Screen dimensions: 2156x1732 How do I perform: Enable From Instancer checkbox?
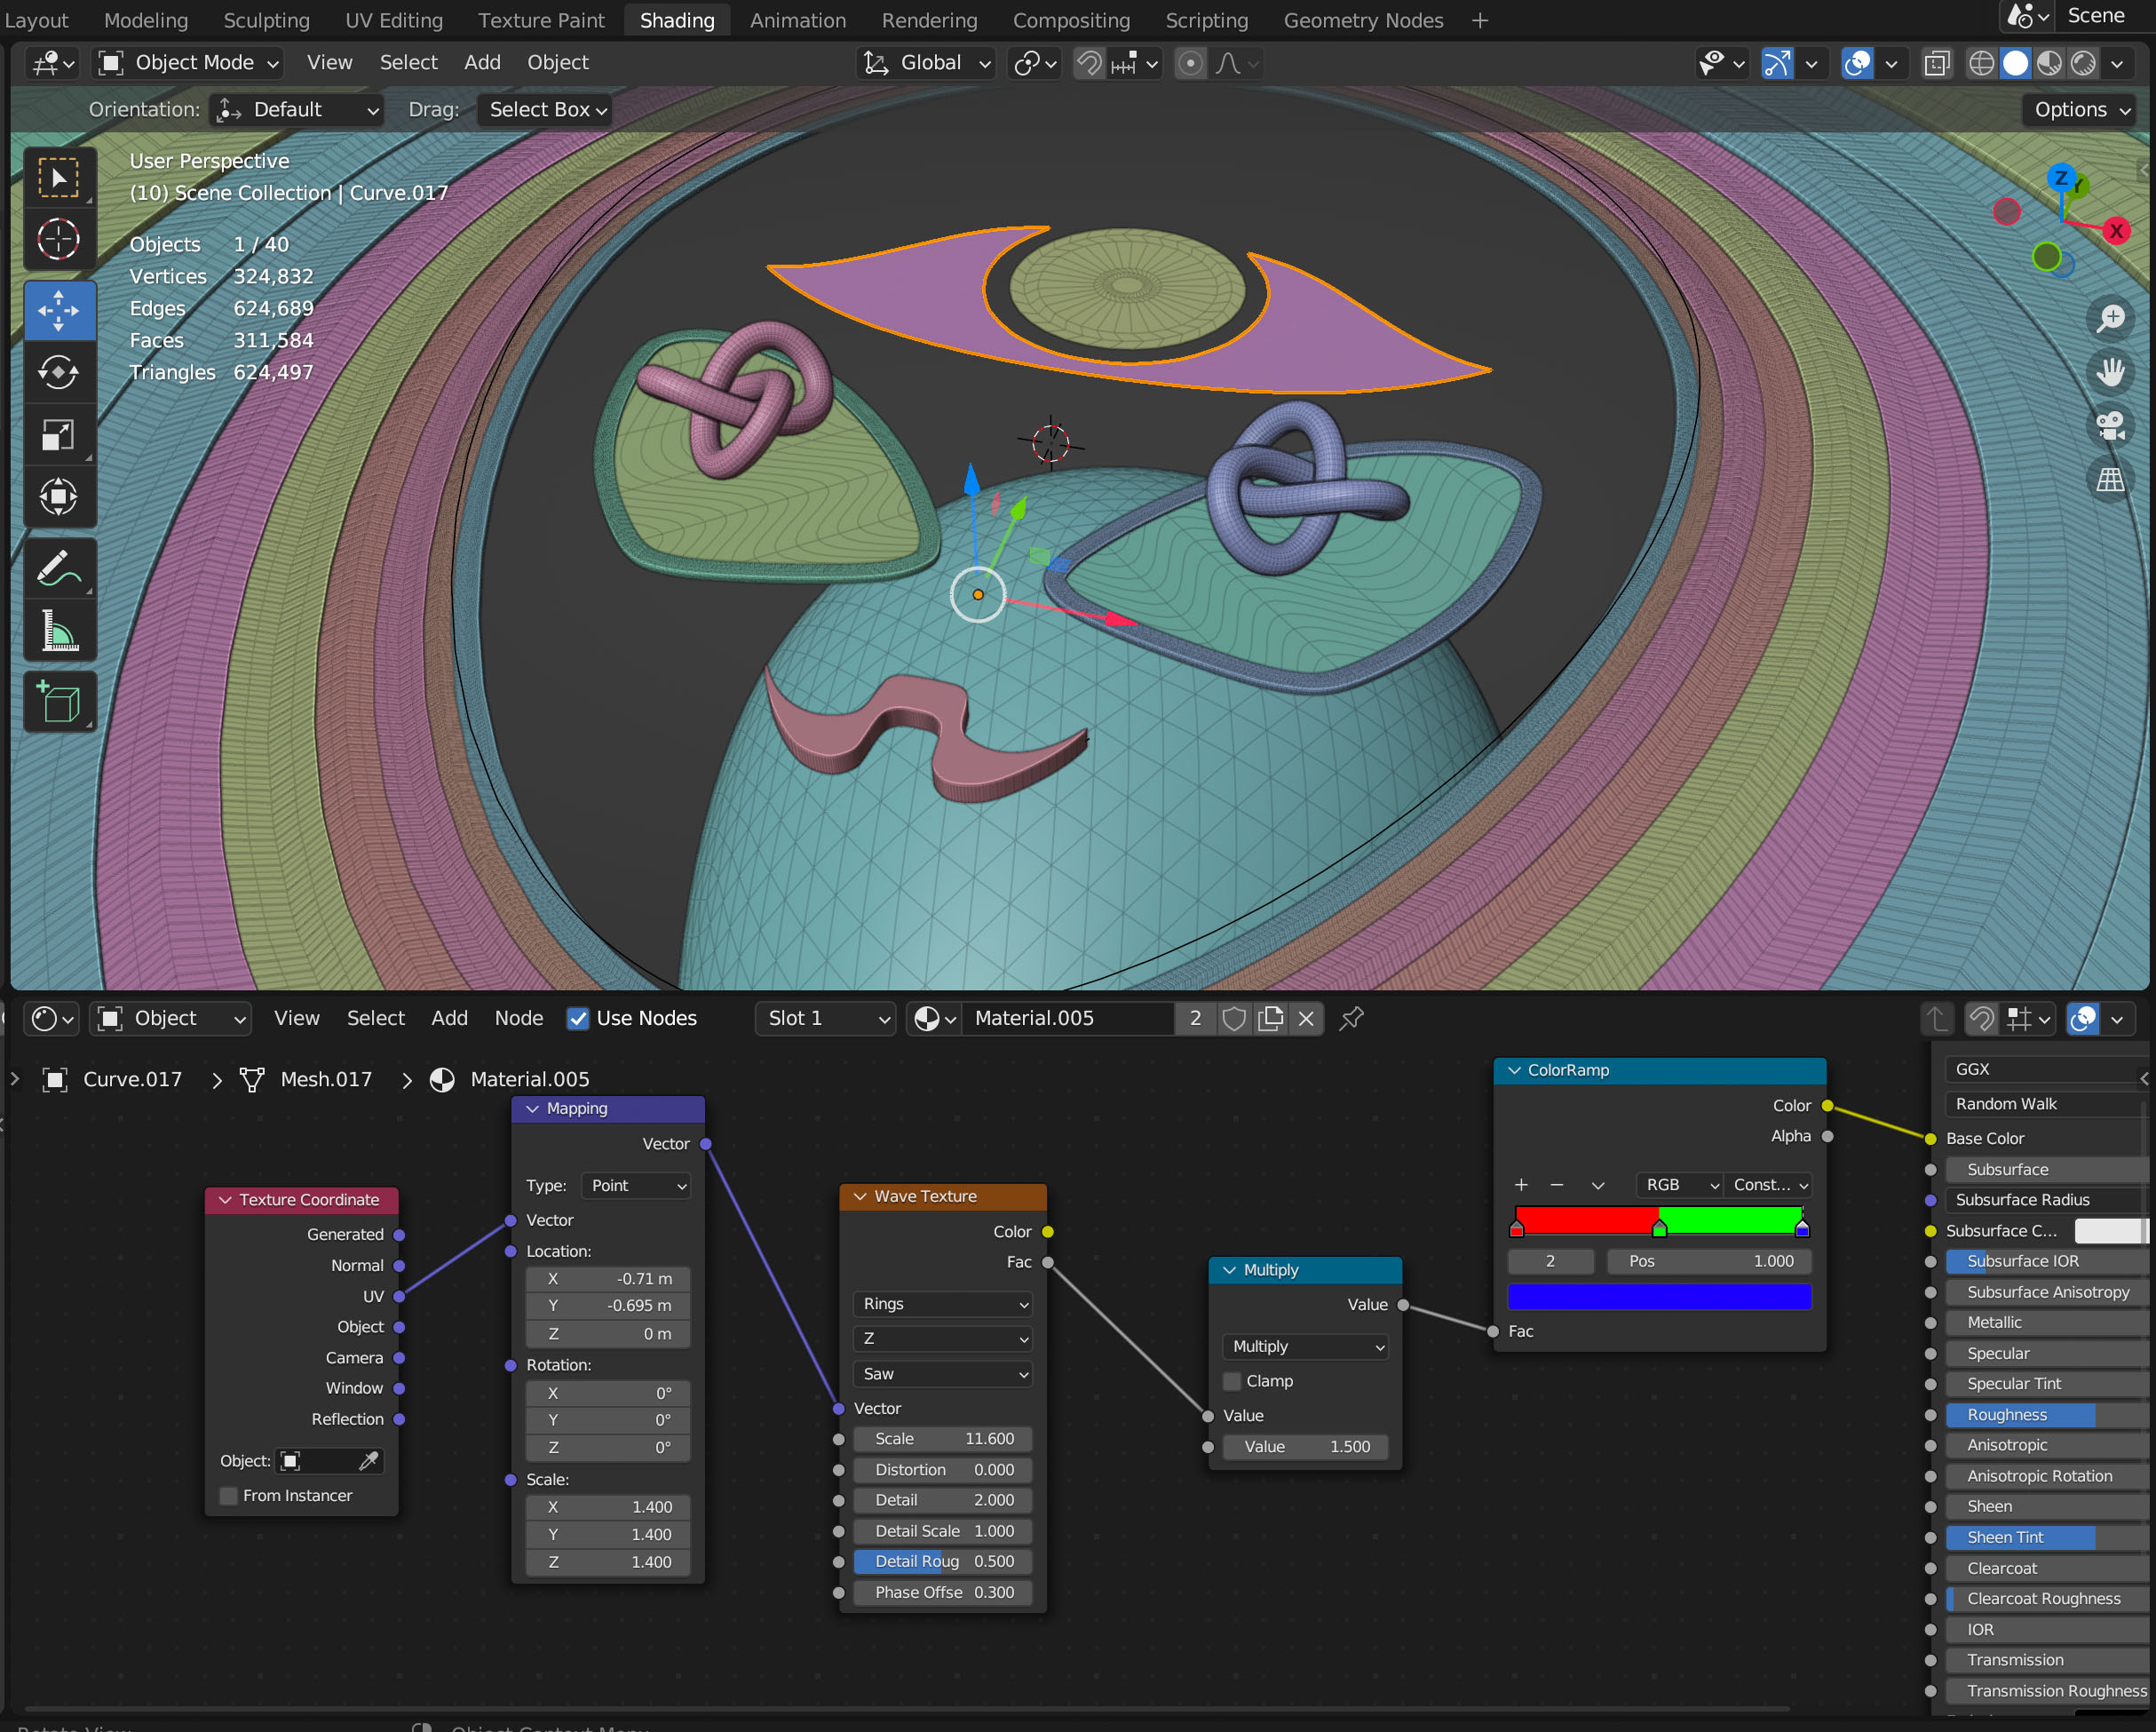click(229, 1496)
